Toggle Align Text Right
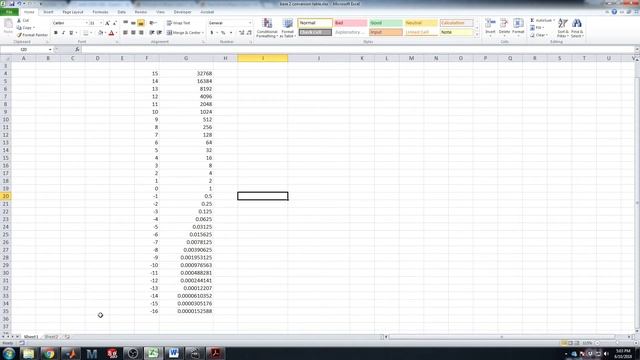Viewport: 640px width, 360px height. coord(141,33)
